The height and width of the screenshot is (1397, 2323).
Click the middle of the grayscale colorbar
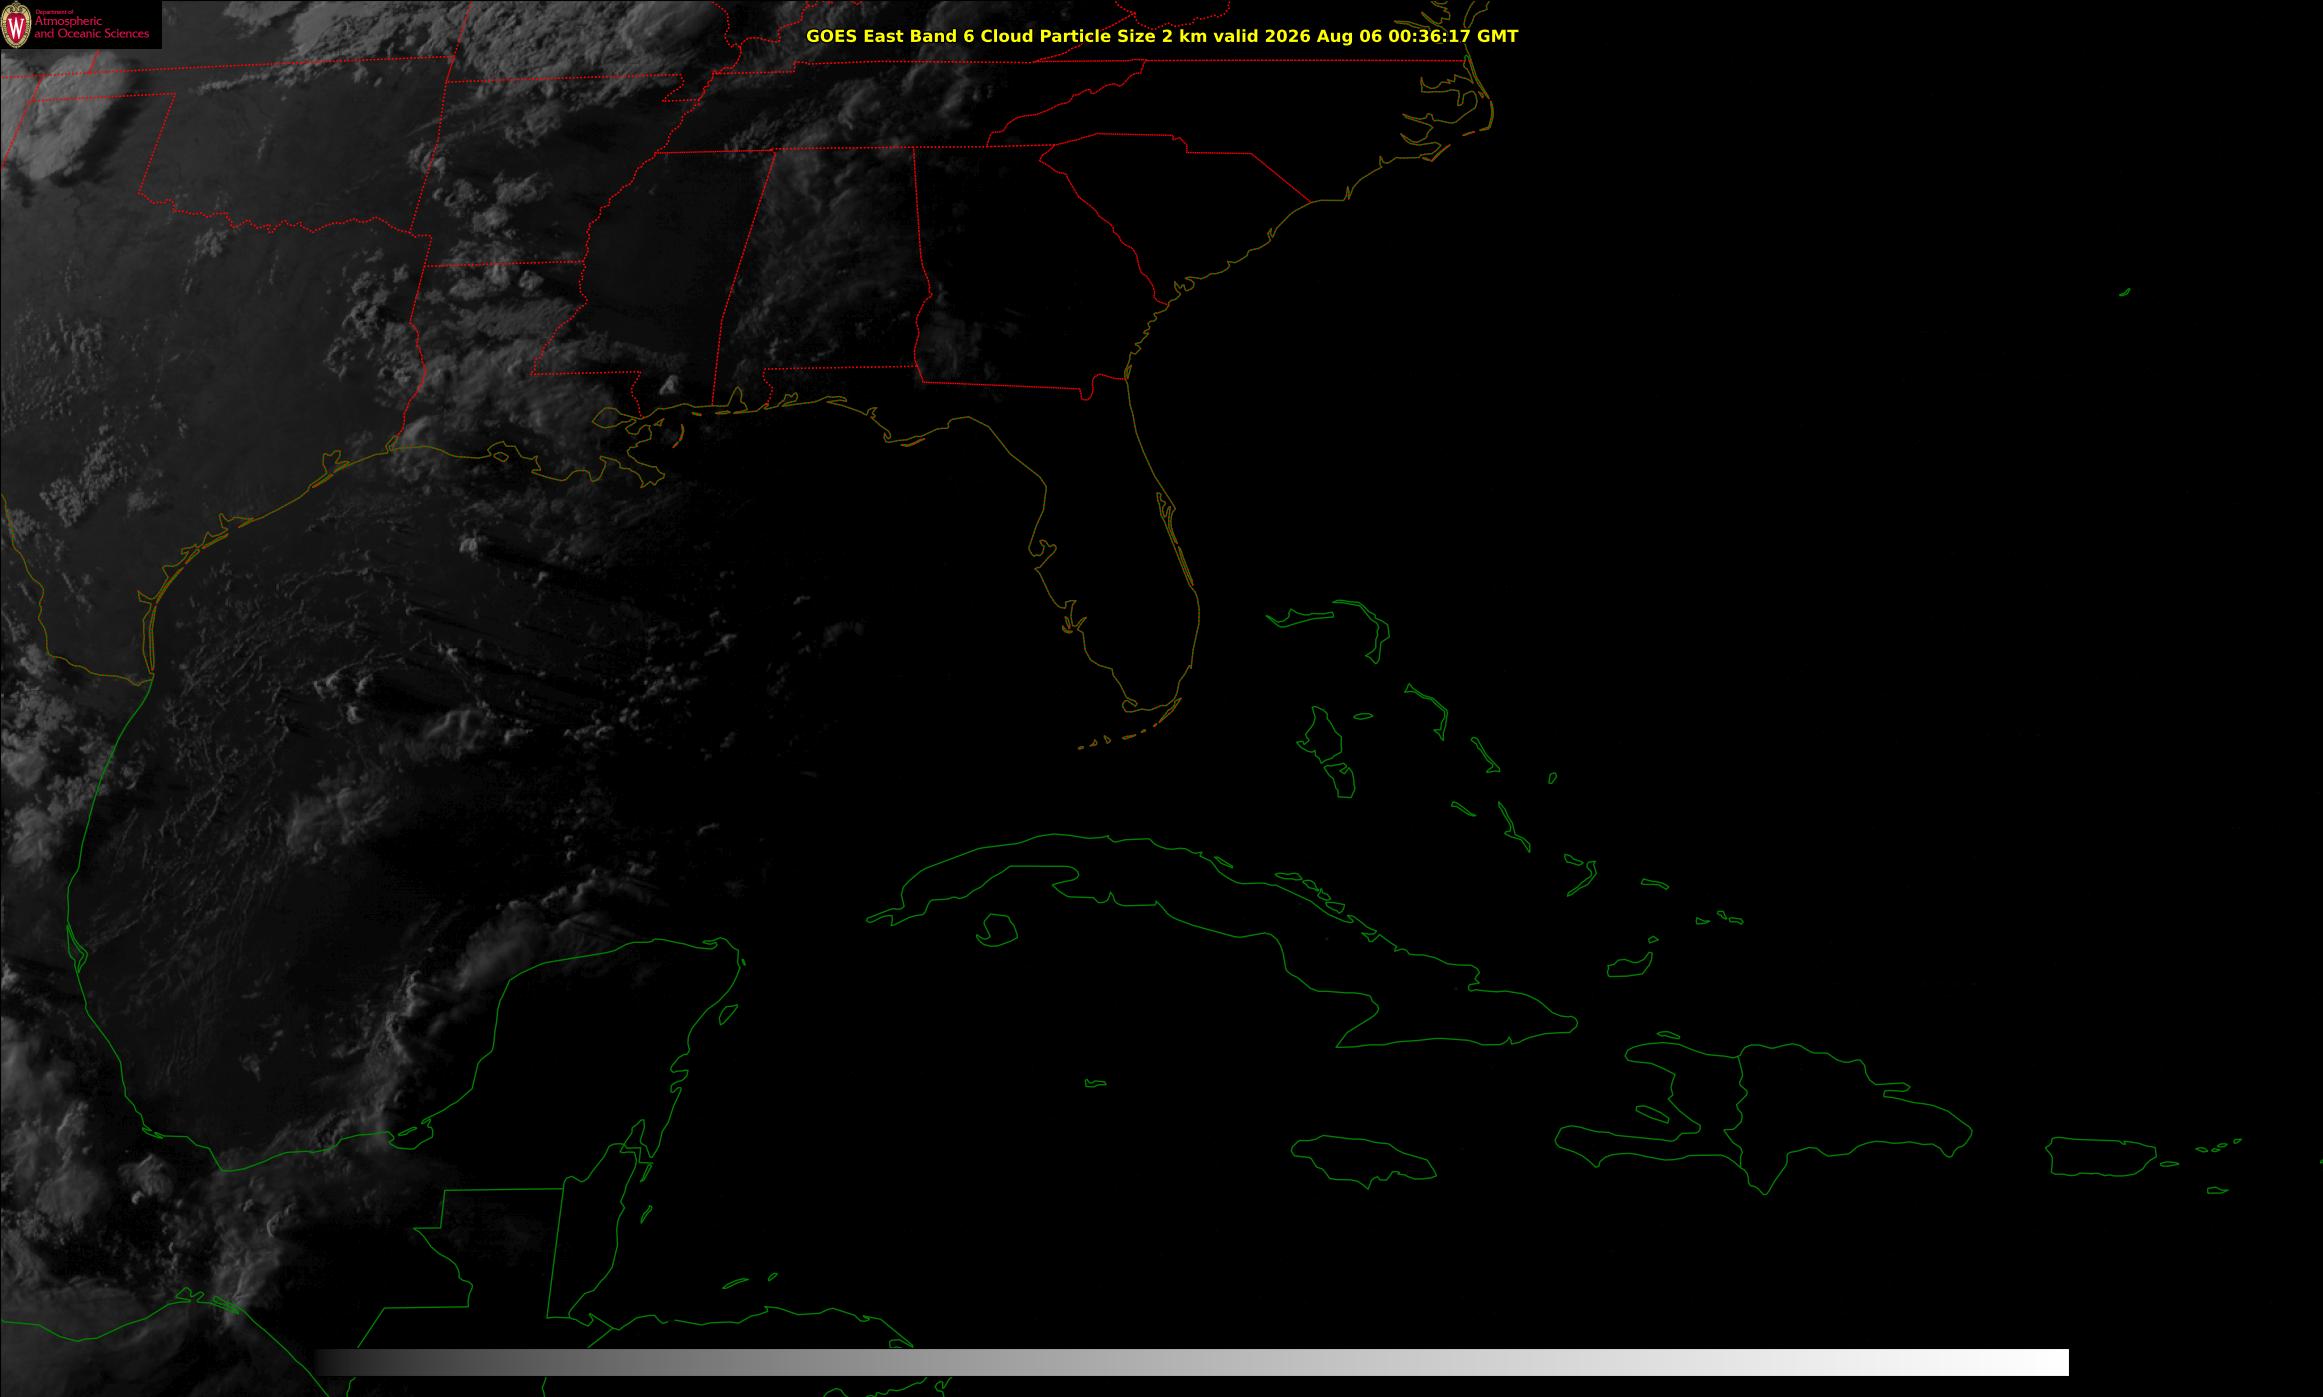pyautogui.click(x=1192, y=1362)
